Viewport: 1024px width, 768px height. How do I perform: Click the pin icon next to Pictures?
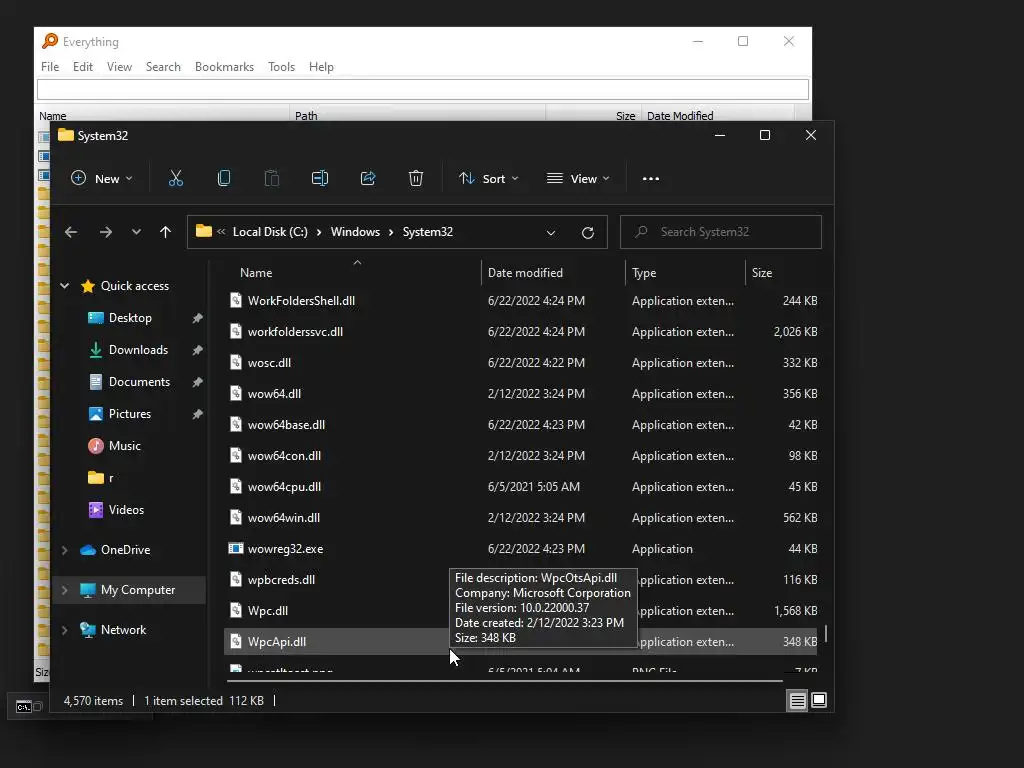(197, 414)
